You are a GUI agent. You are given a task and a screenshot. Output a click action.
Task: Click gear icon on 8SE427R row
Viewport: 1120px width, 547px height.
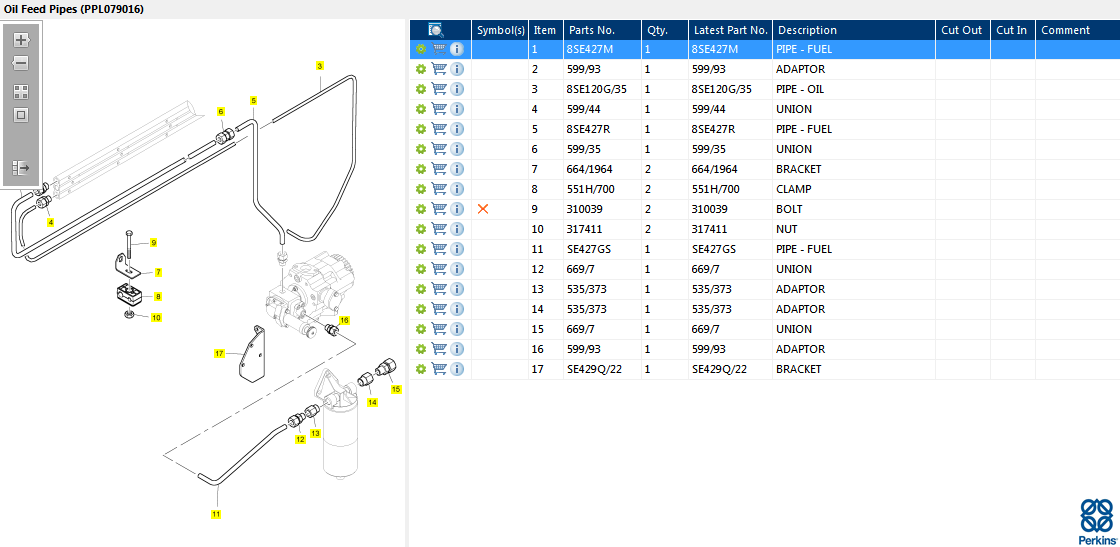pyautogui.click(x=421, y=129)
